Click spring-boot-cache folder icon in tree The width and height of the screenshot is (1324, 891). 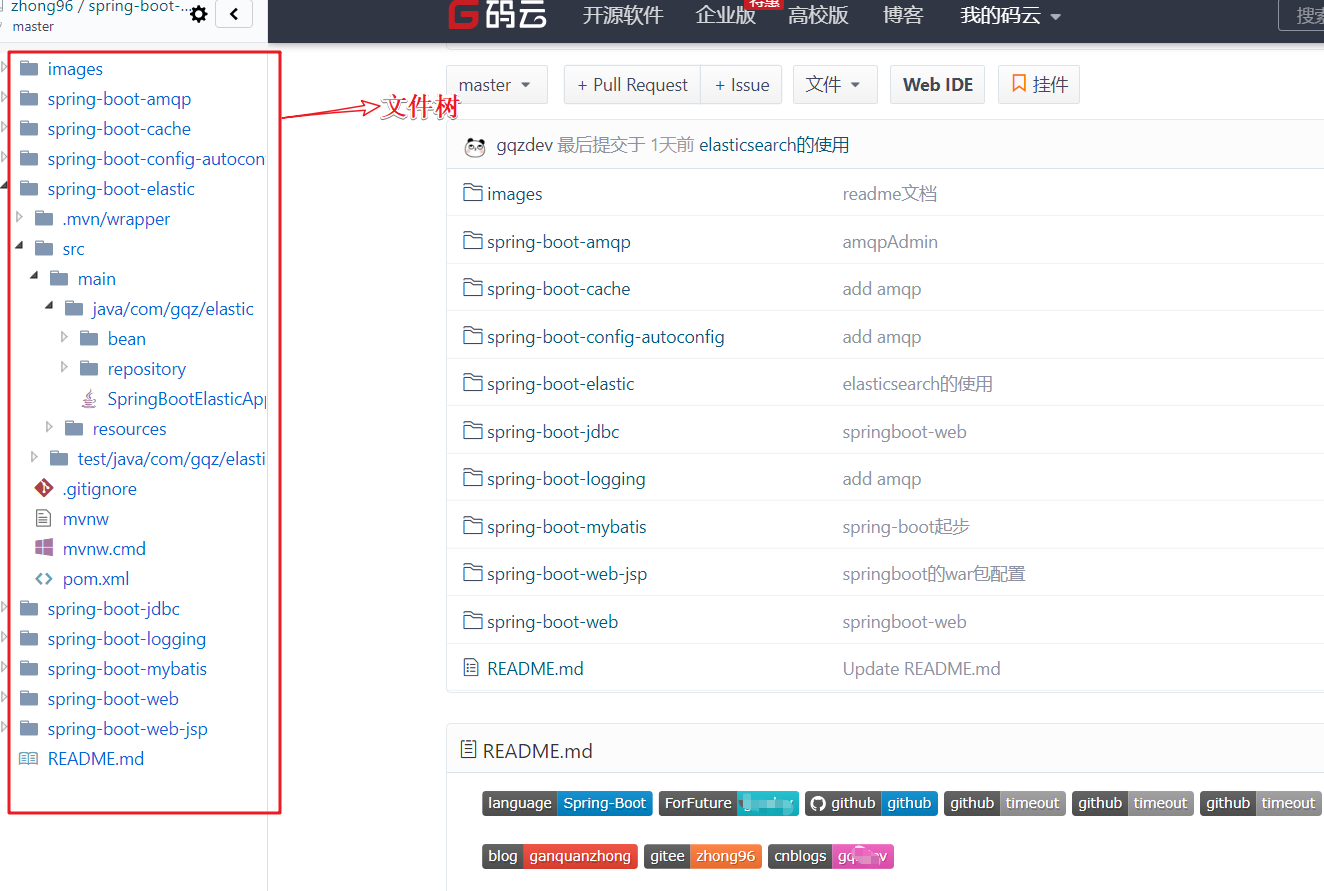pos(29,129)
